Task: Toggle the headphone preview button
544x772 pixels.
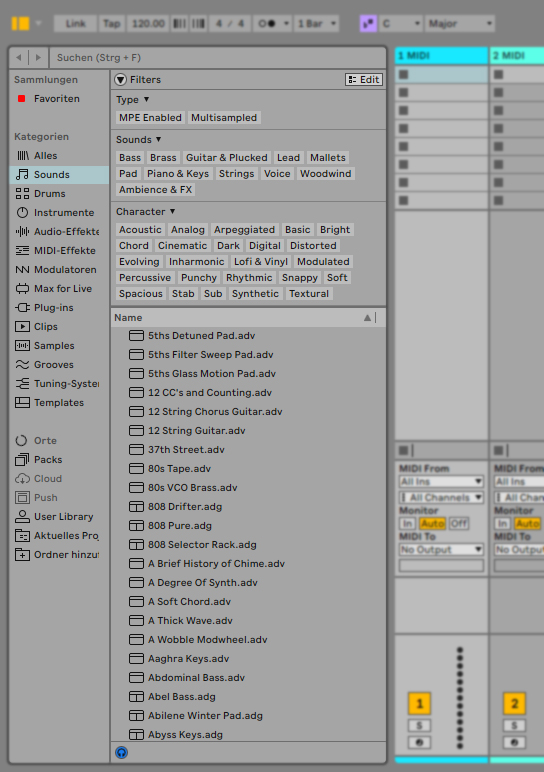Action: pyautogui.click(x=122, y=752)
